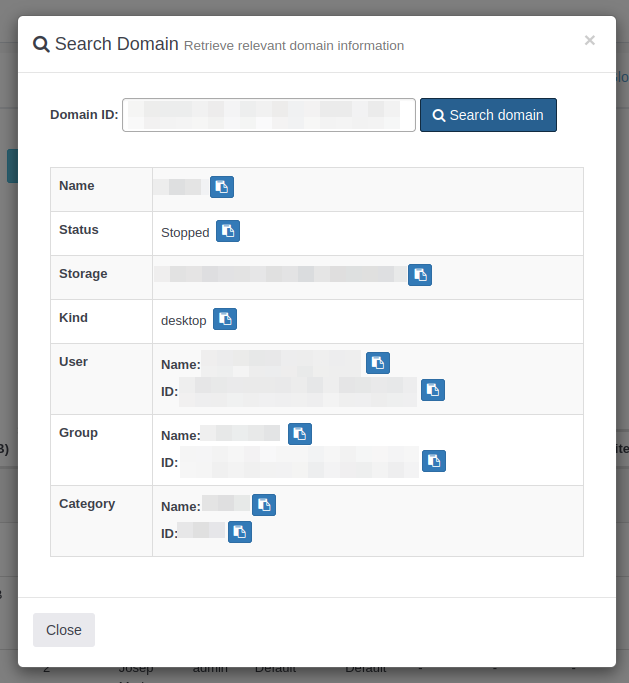Copy the Category name value
The width and height of the screenshot is (629, 683).
click(x=263, y=505)
